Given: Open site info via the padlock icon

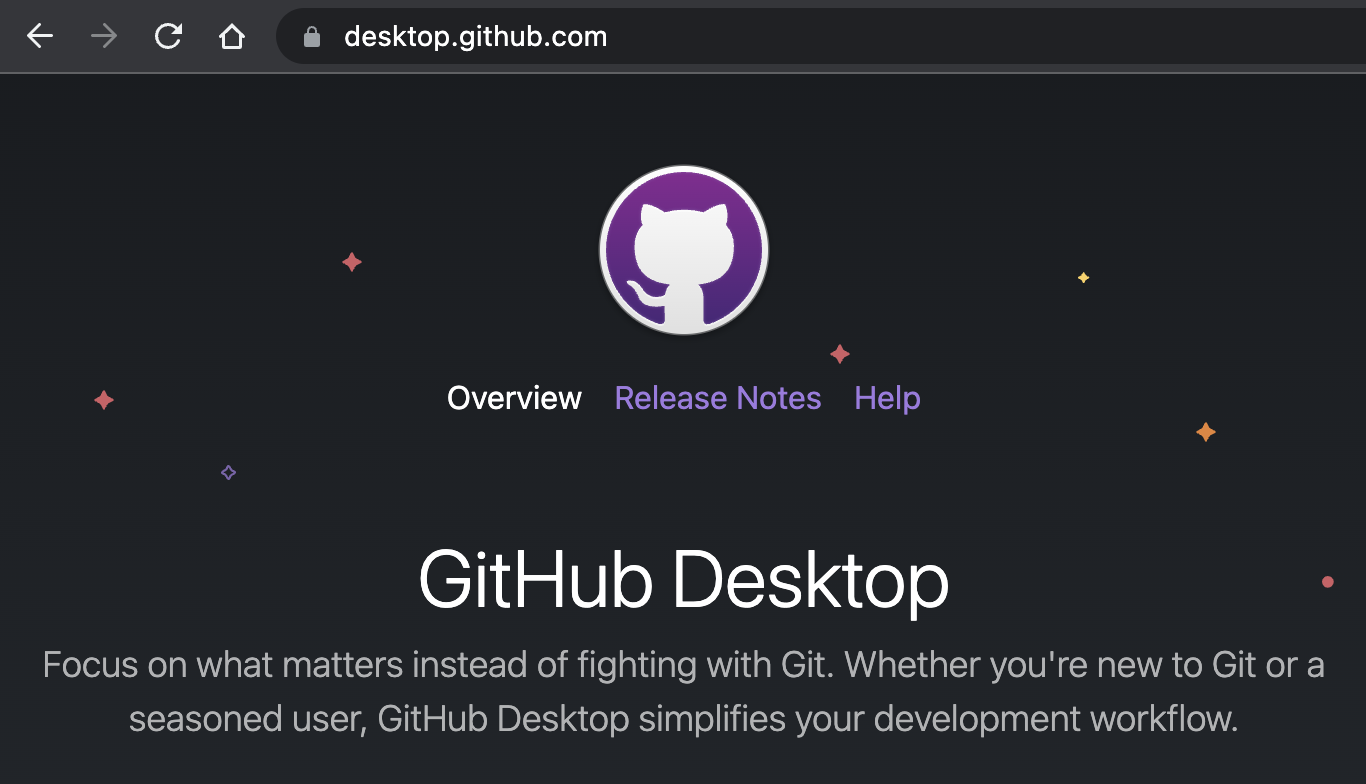Looking at the screenshot, I should pyautogui.click(x=312, y=37).
